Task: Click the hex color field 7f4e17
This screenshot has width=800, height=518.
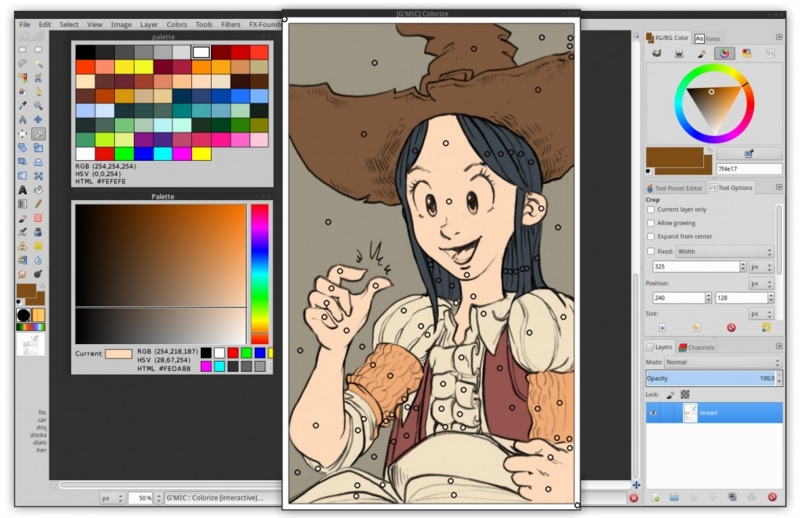Action: click(749, 168)
